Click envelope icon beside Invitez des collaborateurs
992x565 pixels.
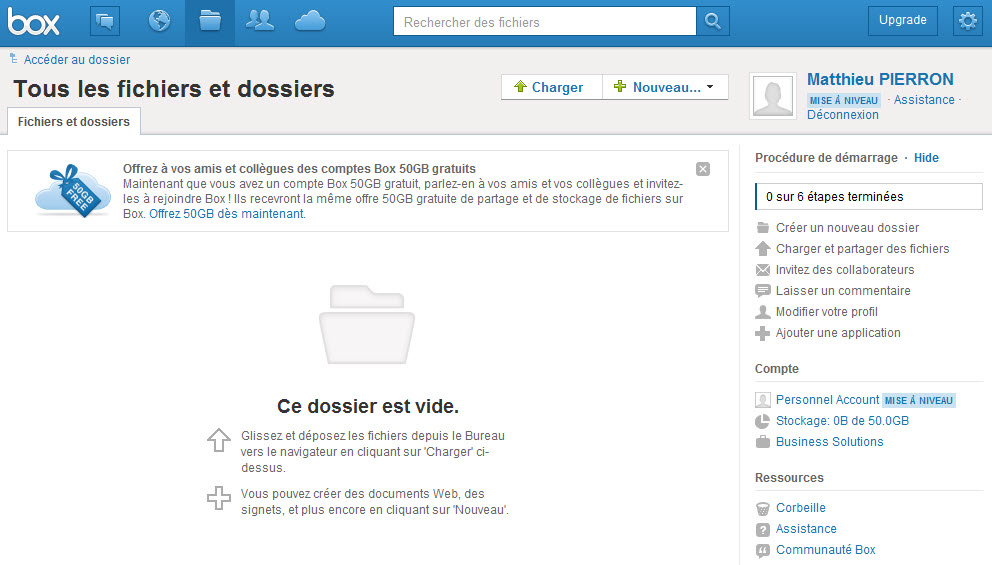click(x=763, y=270)
